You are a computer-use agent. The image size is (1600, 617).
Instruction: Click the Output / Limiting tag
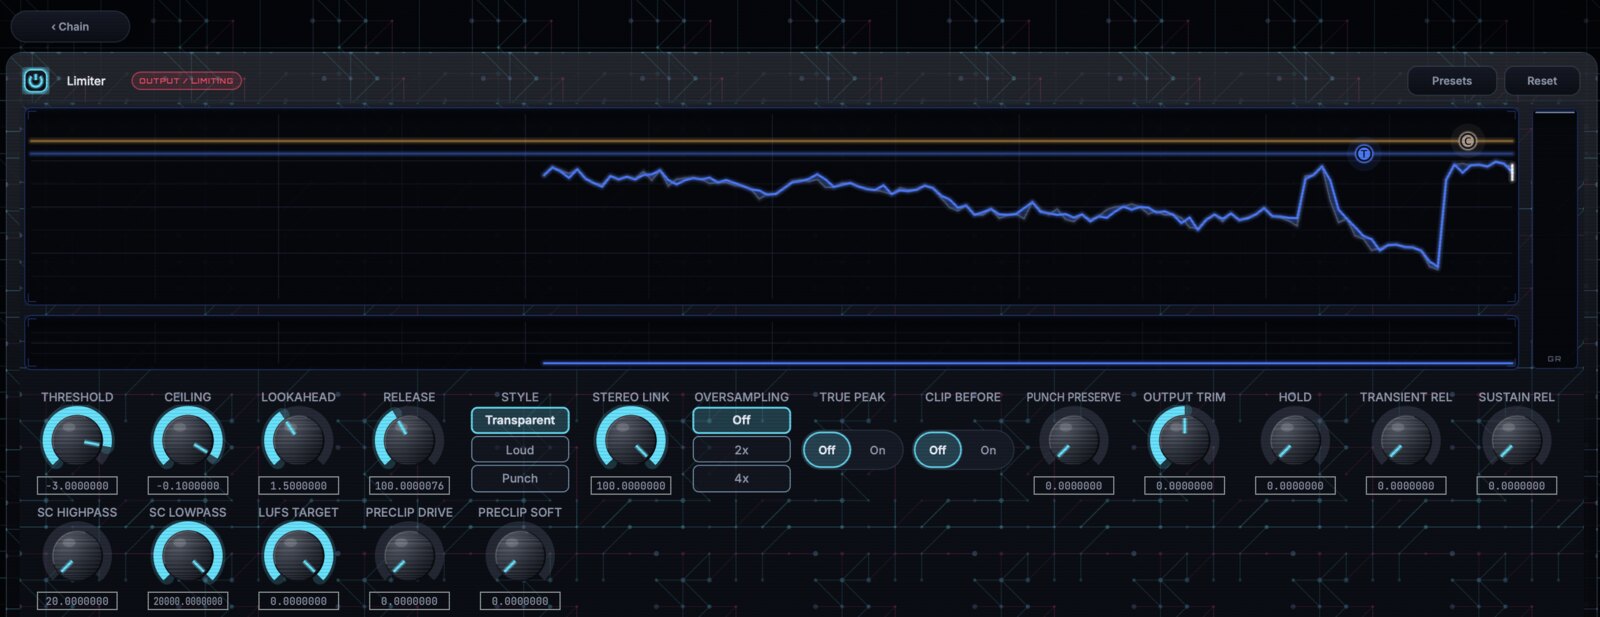pos(187,81)
